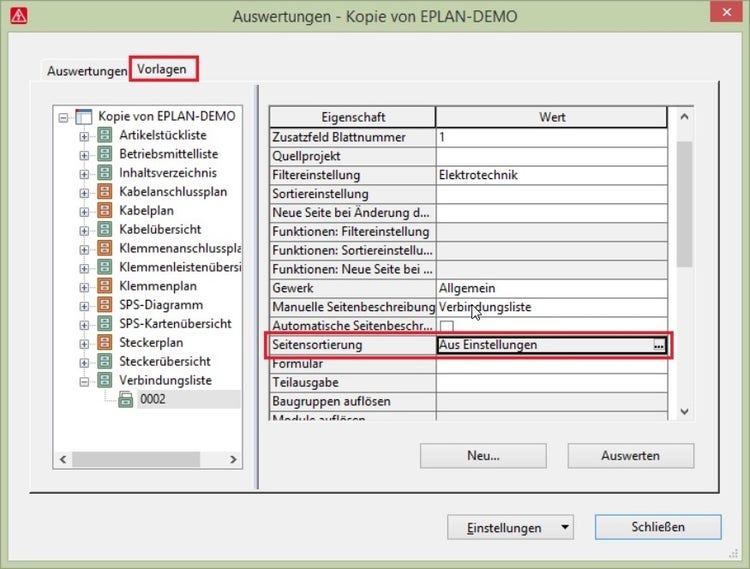Click the Steckerplan report icon
Image resolution: width=750 pixels, height=569 pixels.
pyautogui.click(x=104, y=343)
